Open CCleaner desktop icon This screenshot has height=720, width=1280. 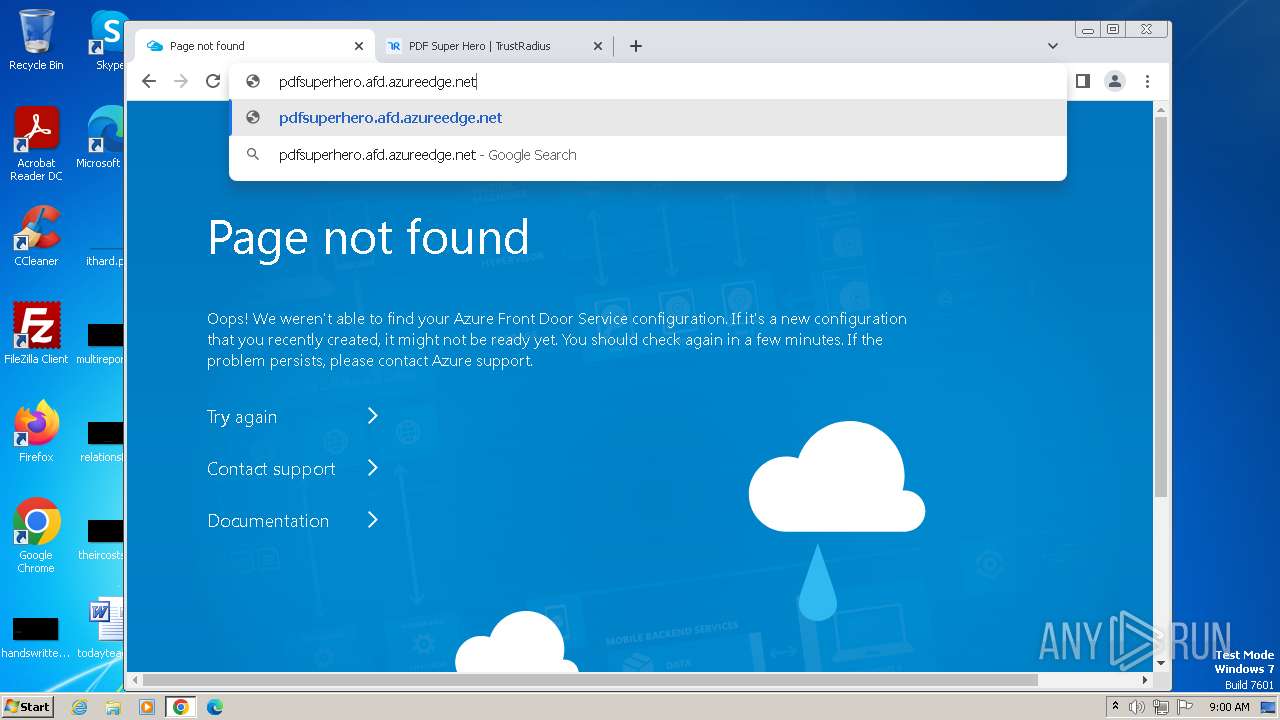tap(36, 236)
